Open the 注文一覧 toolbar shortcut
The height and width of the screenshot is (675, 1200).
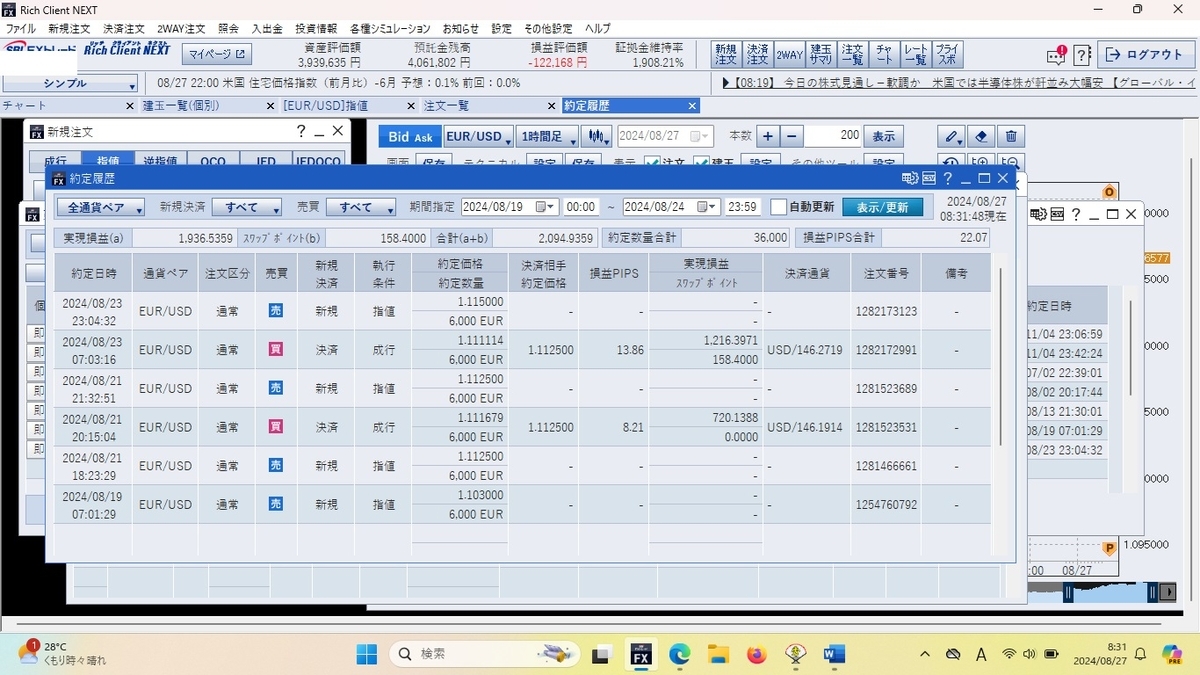[x=852, y=54]
